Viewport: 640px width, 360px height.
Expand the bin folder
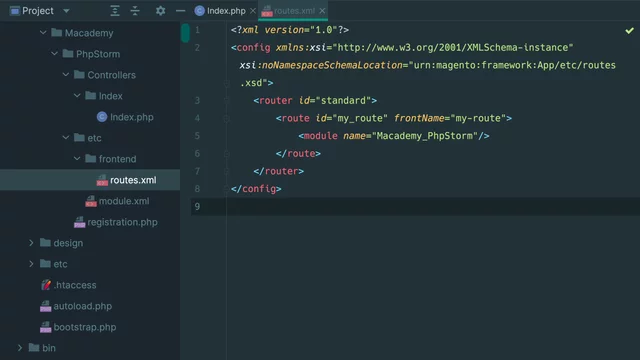[x=20, y=348]
